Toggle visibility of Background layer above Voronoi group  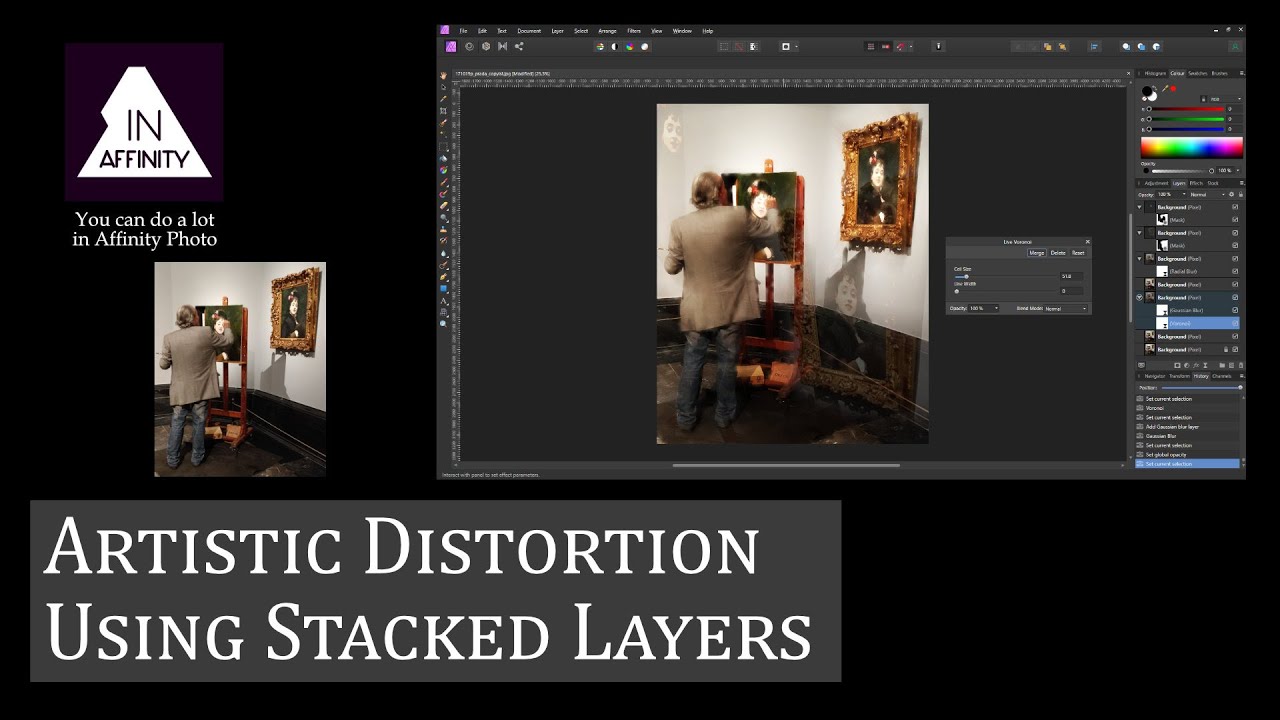click(1235, 284)
